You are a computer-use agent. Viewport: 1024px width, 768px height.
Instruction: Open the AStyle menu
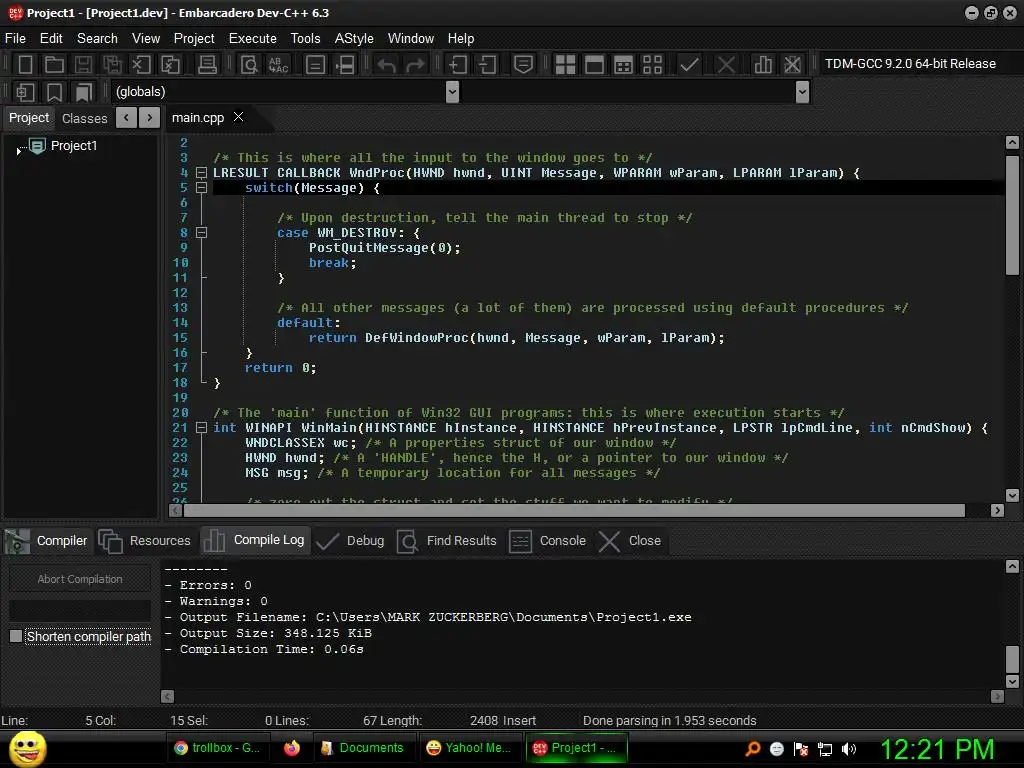click(354, 39)
